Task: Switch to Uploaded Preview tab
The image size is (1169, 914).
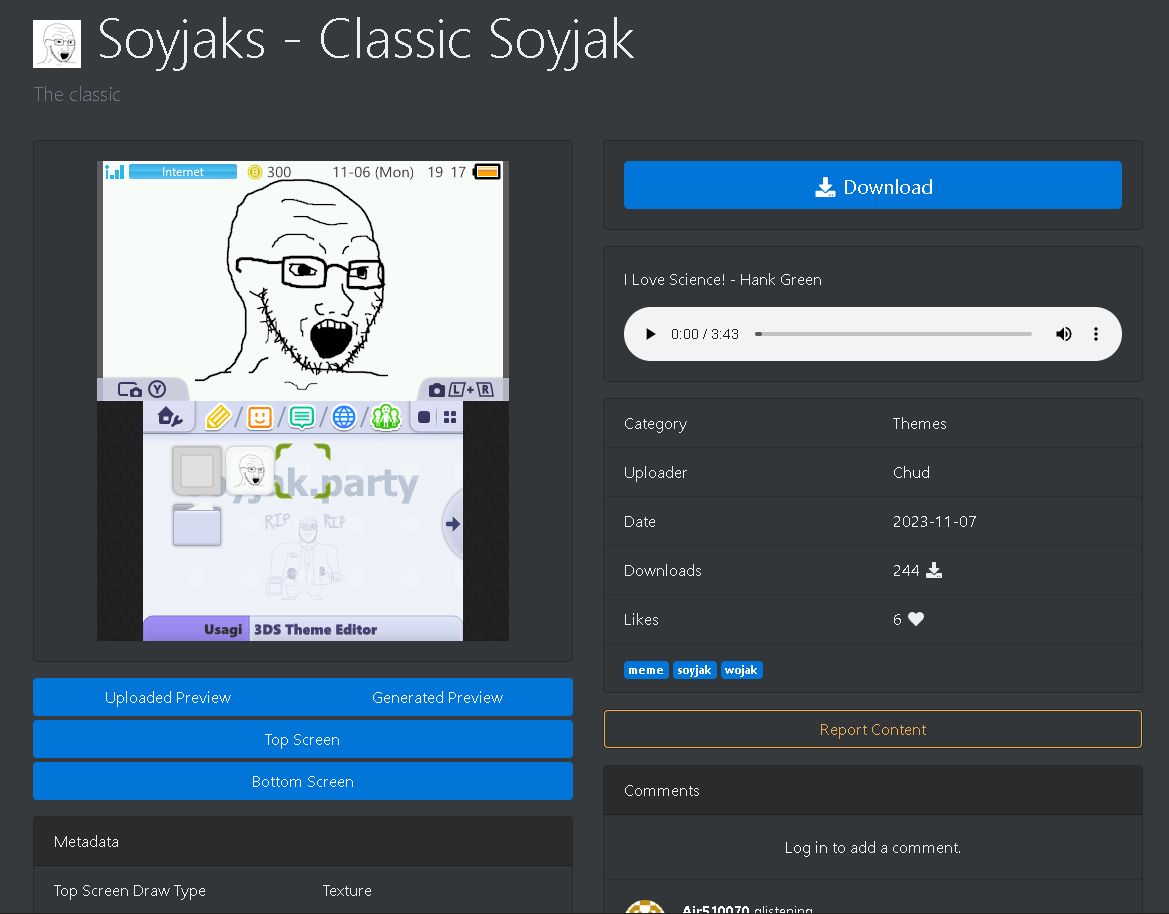Action: coord(168,697)
